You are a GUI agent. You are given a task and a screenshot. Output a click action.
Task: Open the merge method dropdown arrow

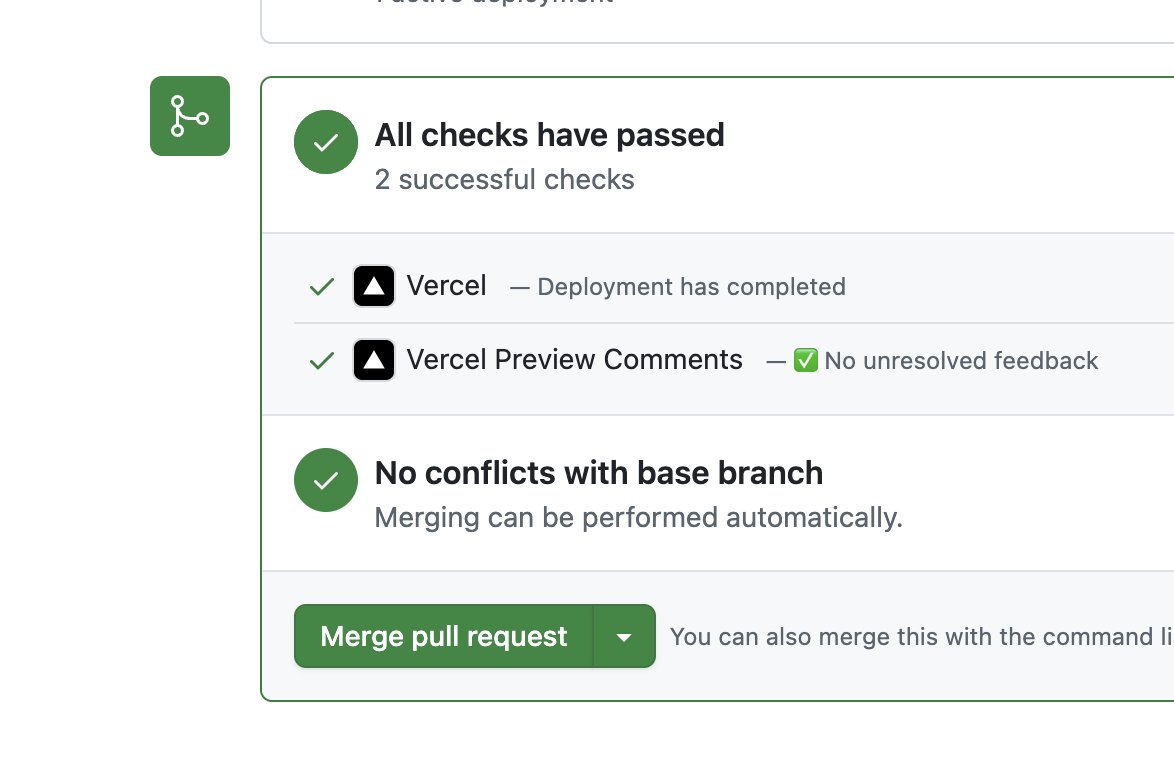click(624, 636)
